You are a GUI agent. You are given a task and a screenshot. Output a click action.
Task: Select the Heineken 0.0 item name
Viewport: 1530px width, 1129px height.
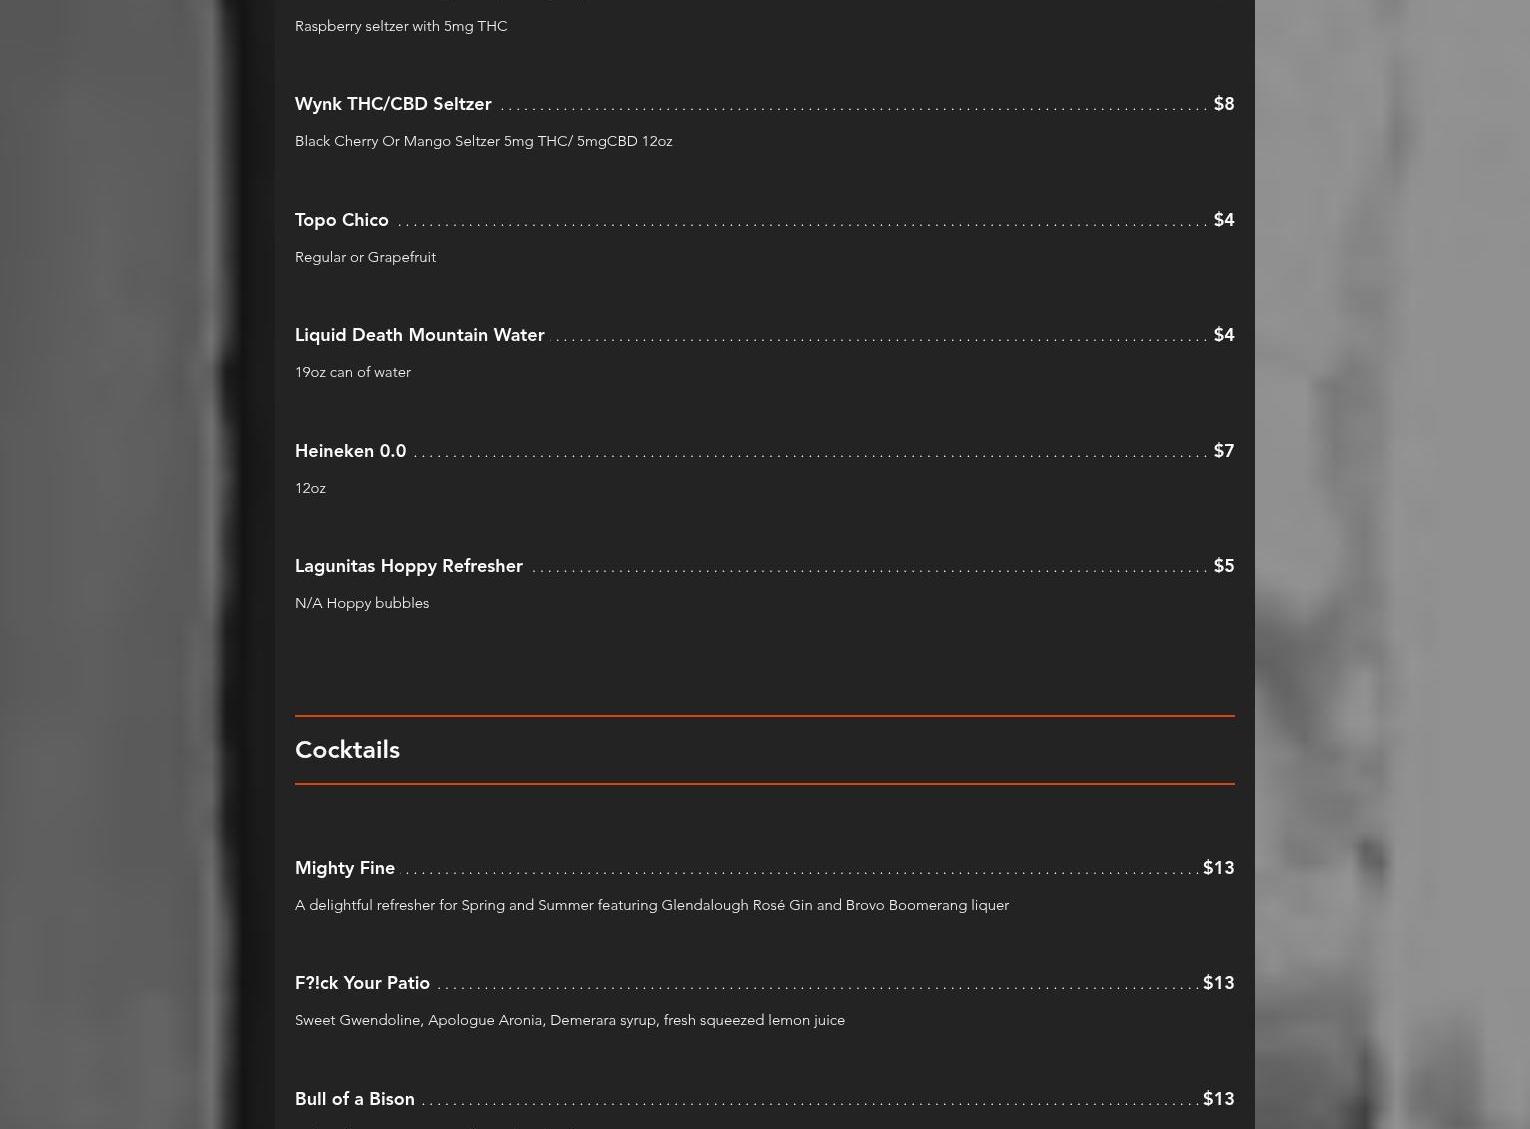click(351, 451)
